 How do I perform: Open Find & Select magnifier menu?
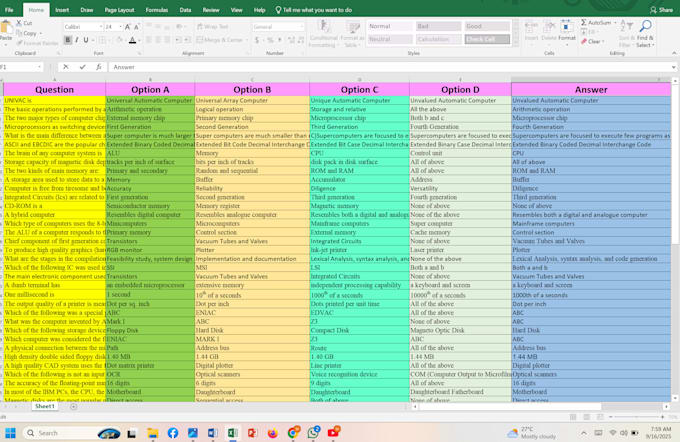tap(645, 33)
